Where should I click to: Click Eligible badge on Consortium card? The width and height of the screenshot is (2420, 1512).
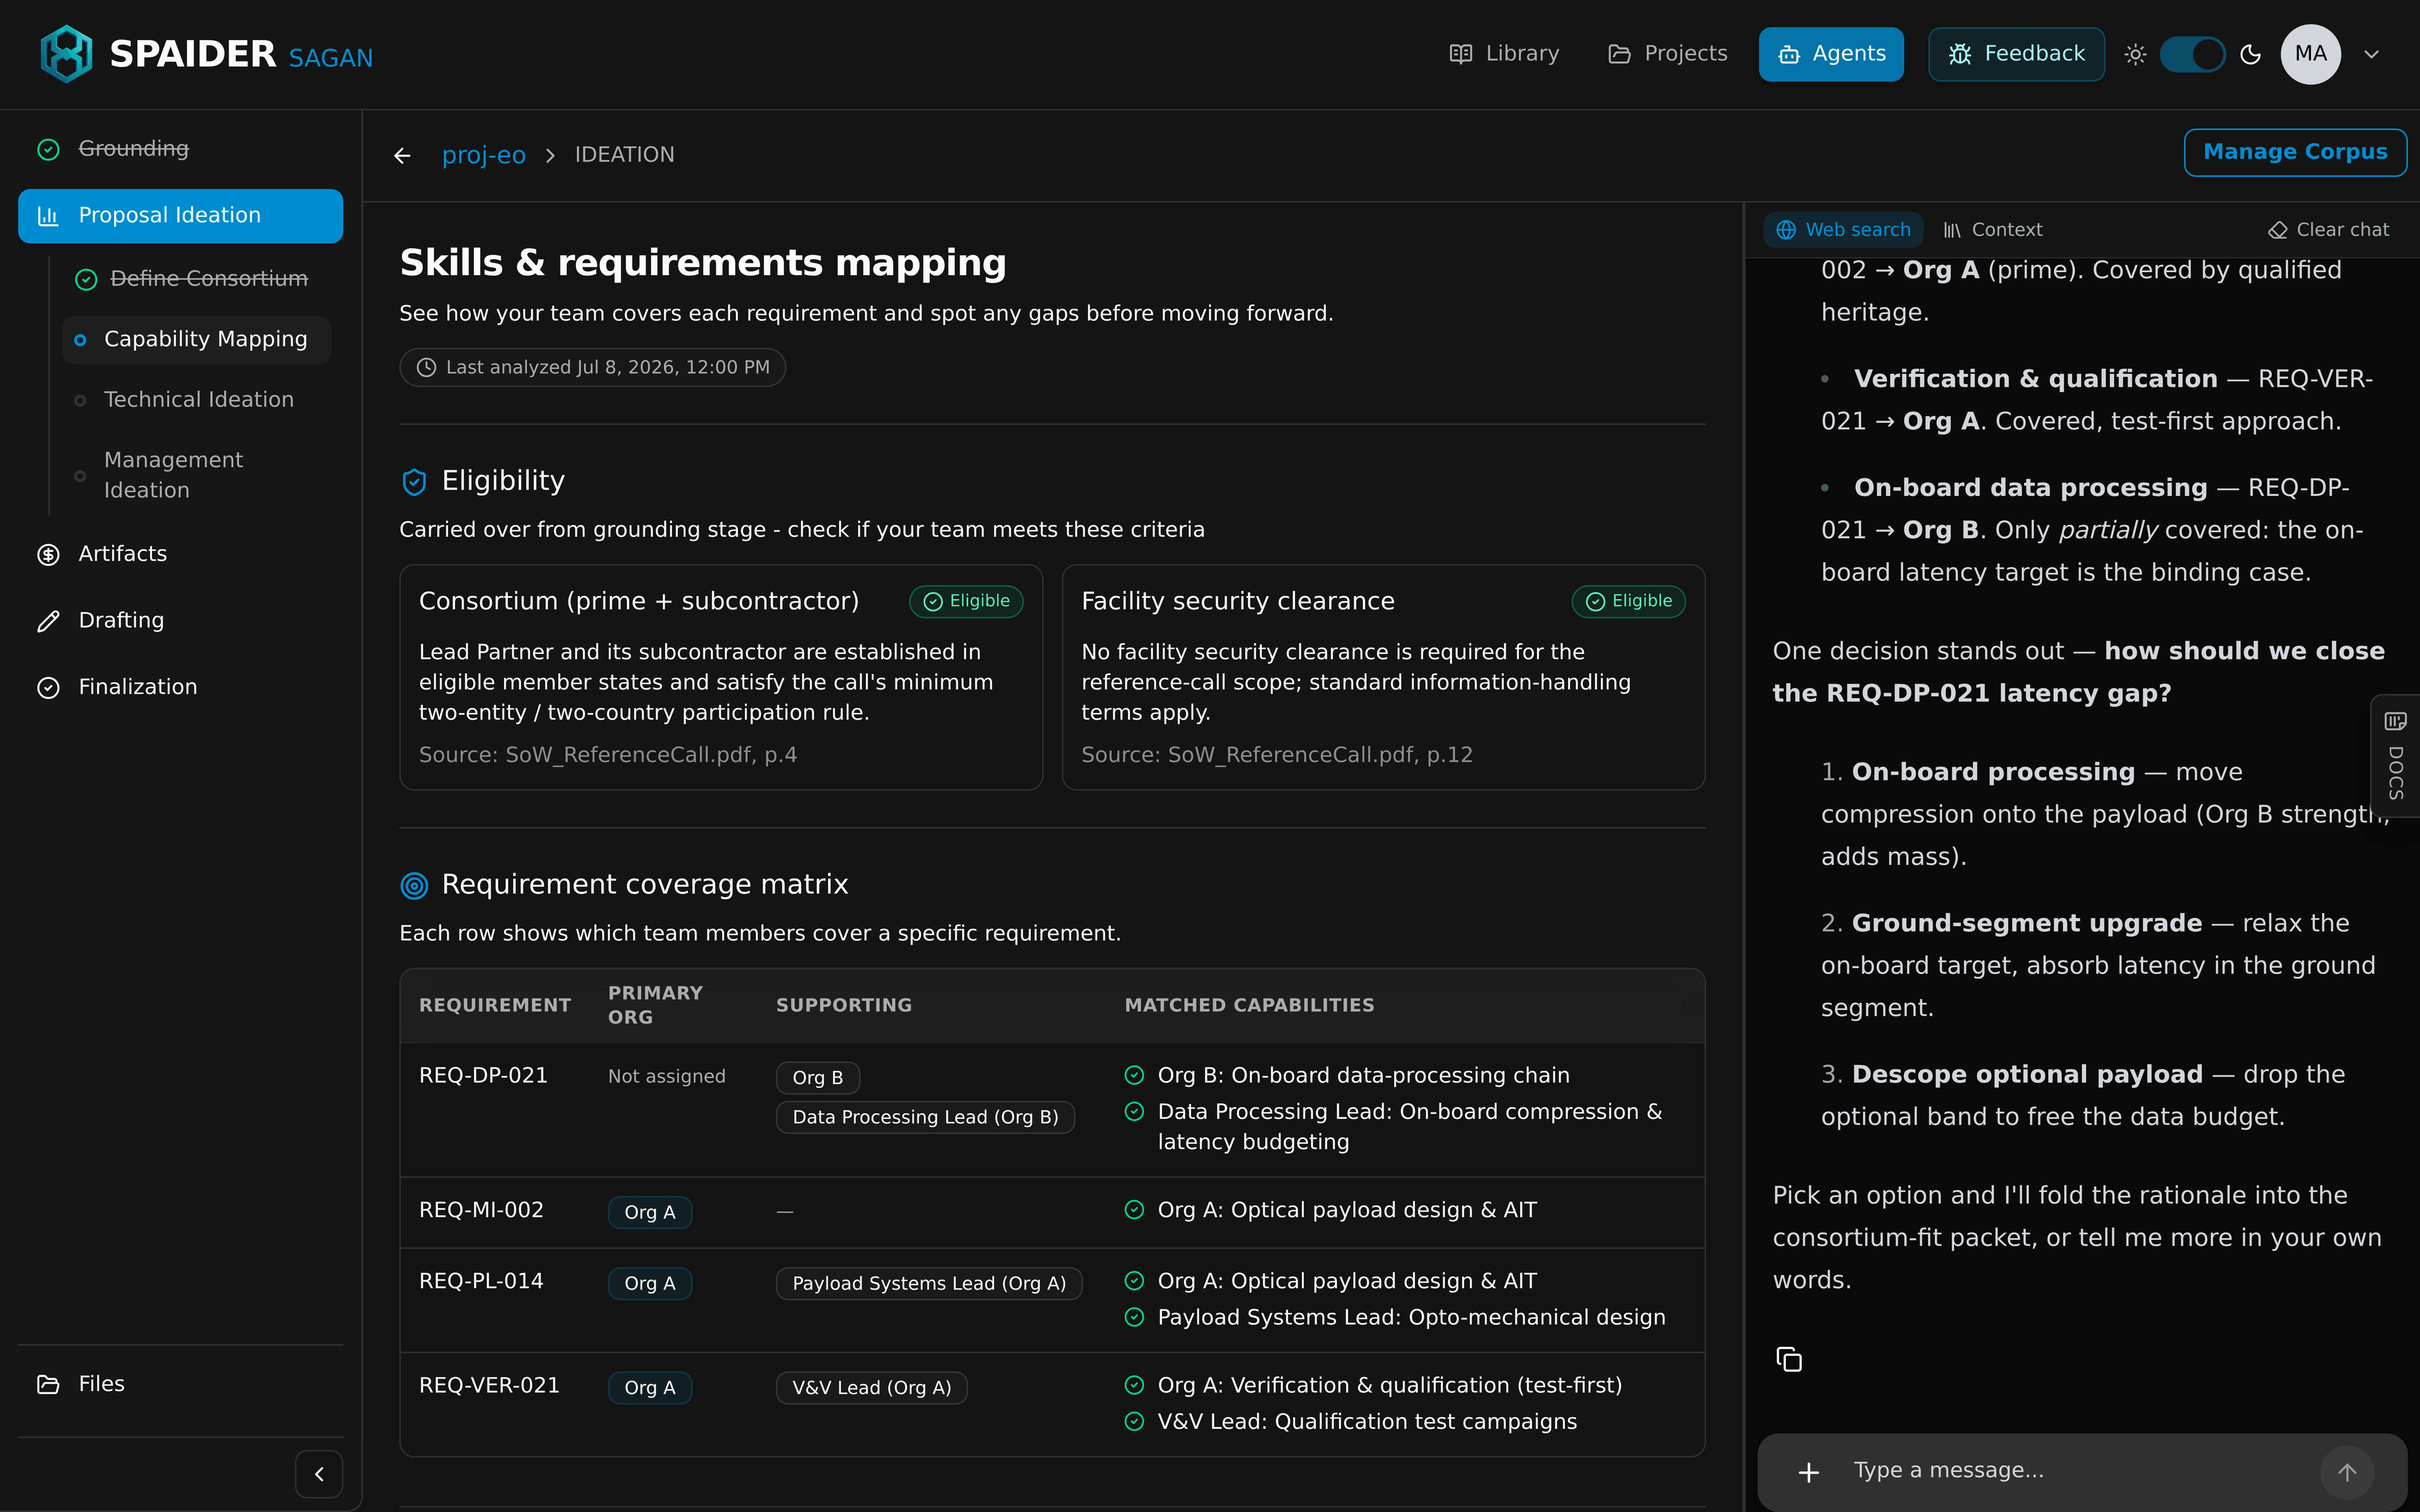(966, 601)
